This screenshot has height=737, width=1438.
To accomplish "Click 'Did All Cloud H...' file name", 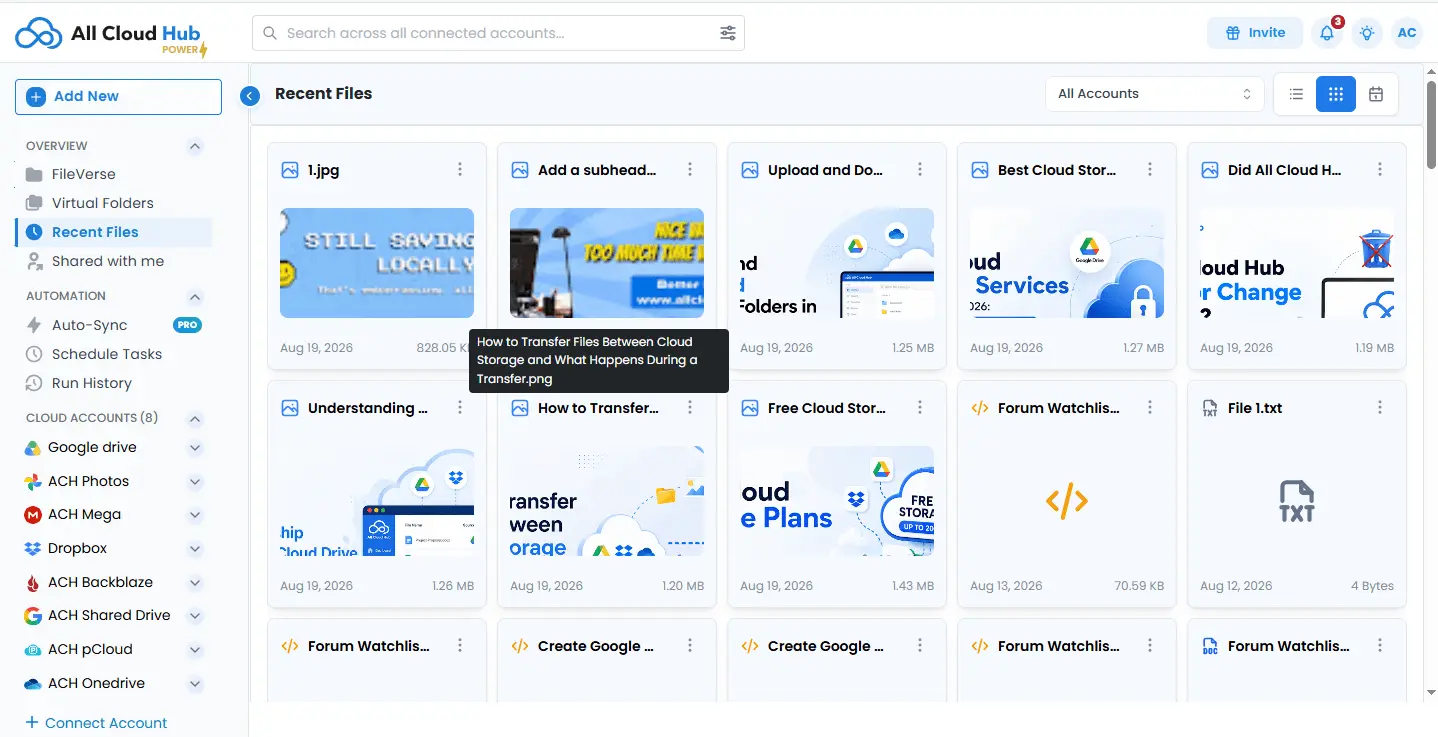I will [1285, 170].
